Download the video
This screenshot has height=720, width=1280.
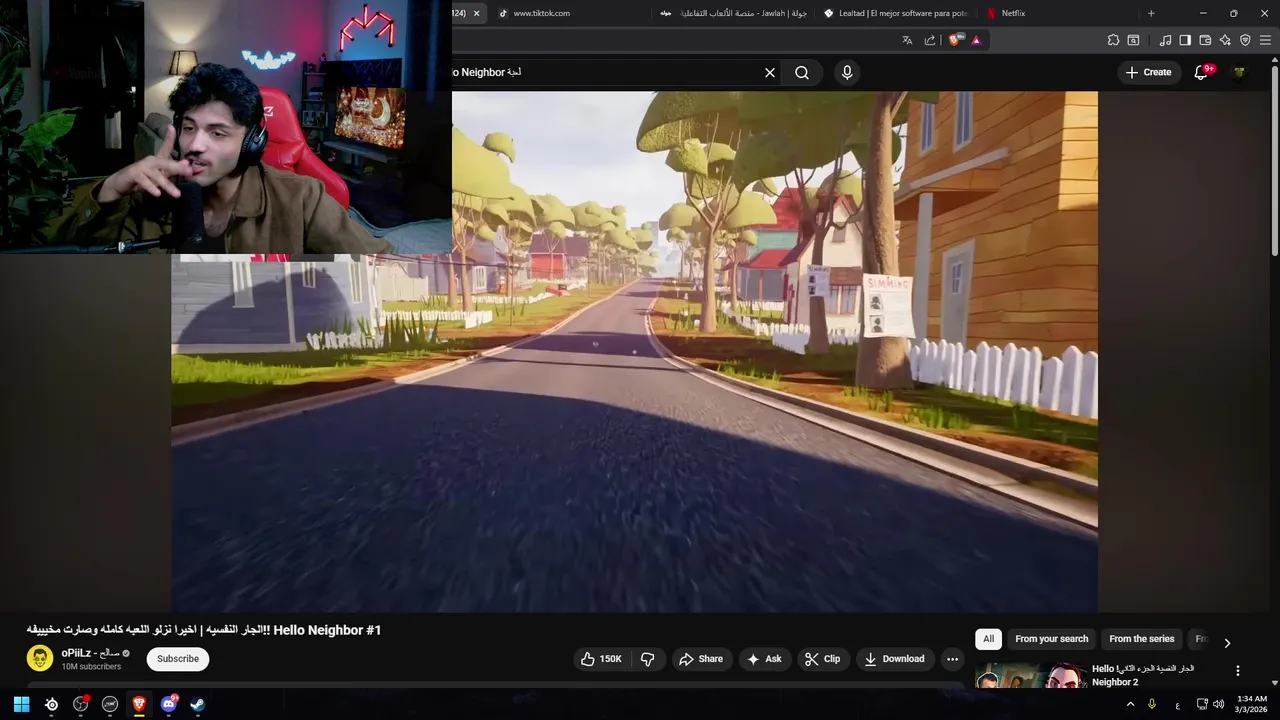894,658
